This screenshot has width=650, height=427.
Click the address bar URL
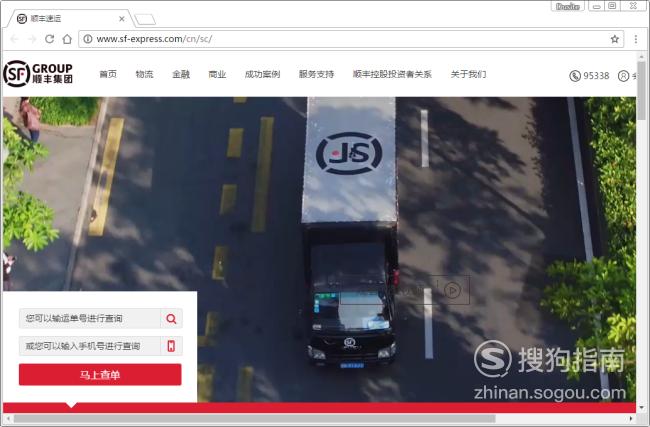pyautogui.click(x=154, y=39)
